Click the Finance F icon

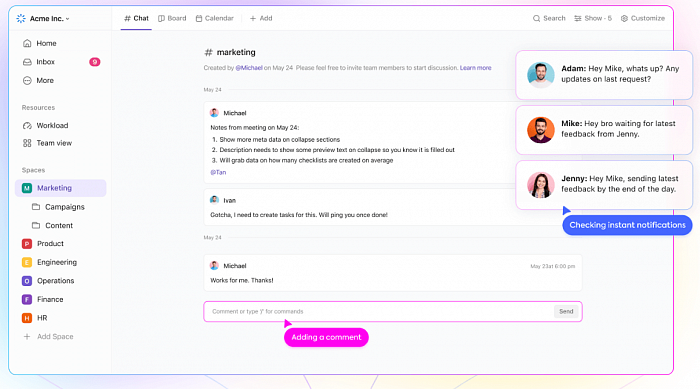27,299
